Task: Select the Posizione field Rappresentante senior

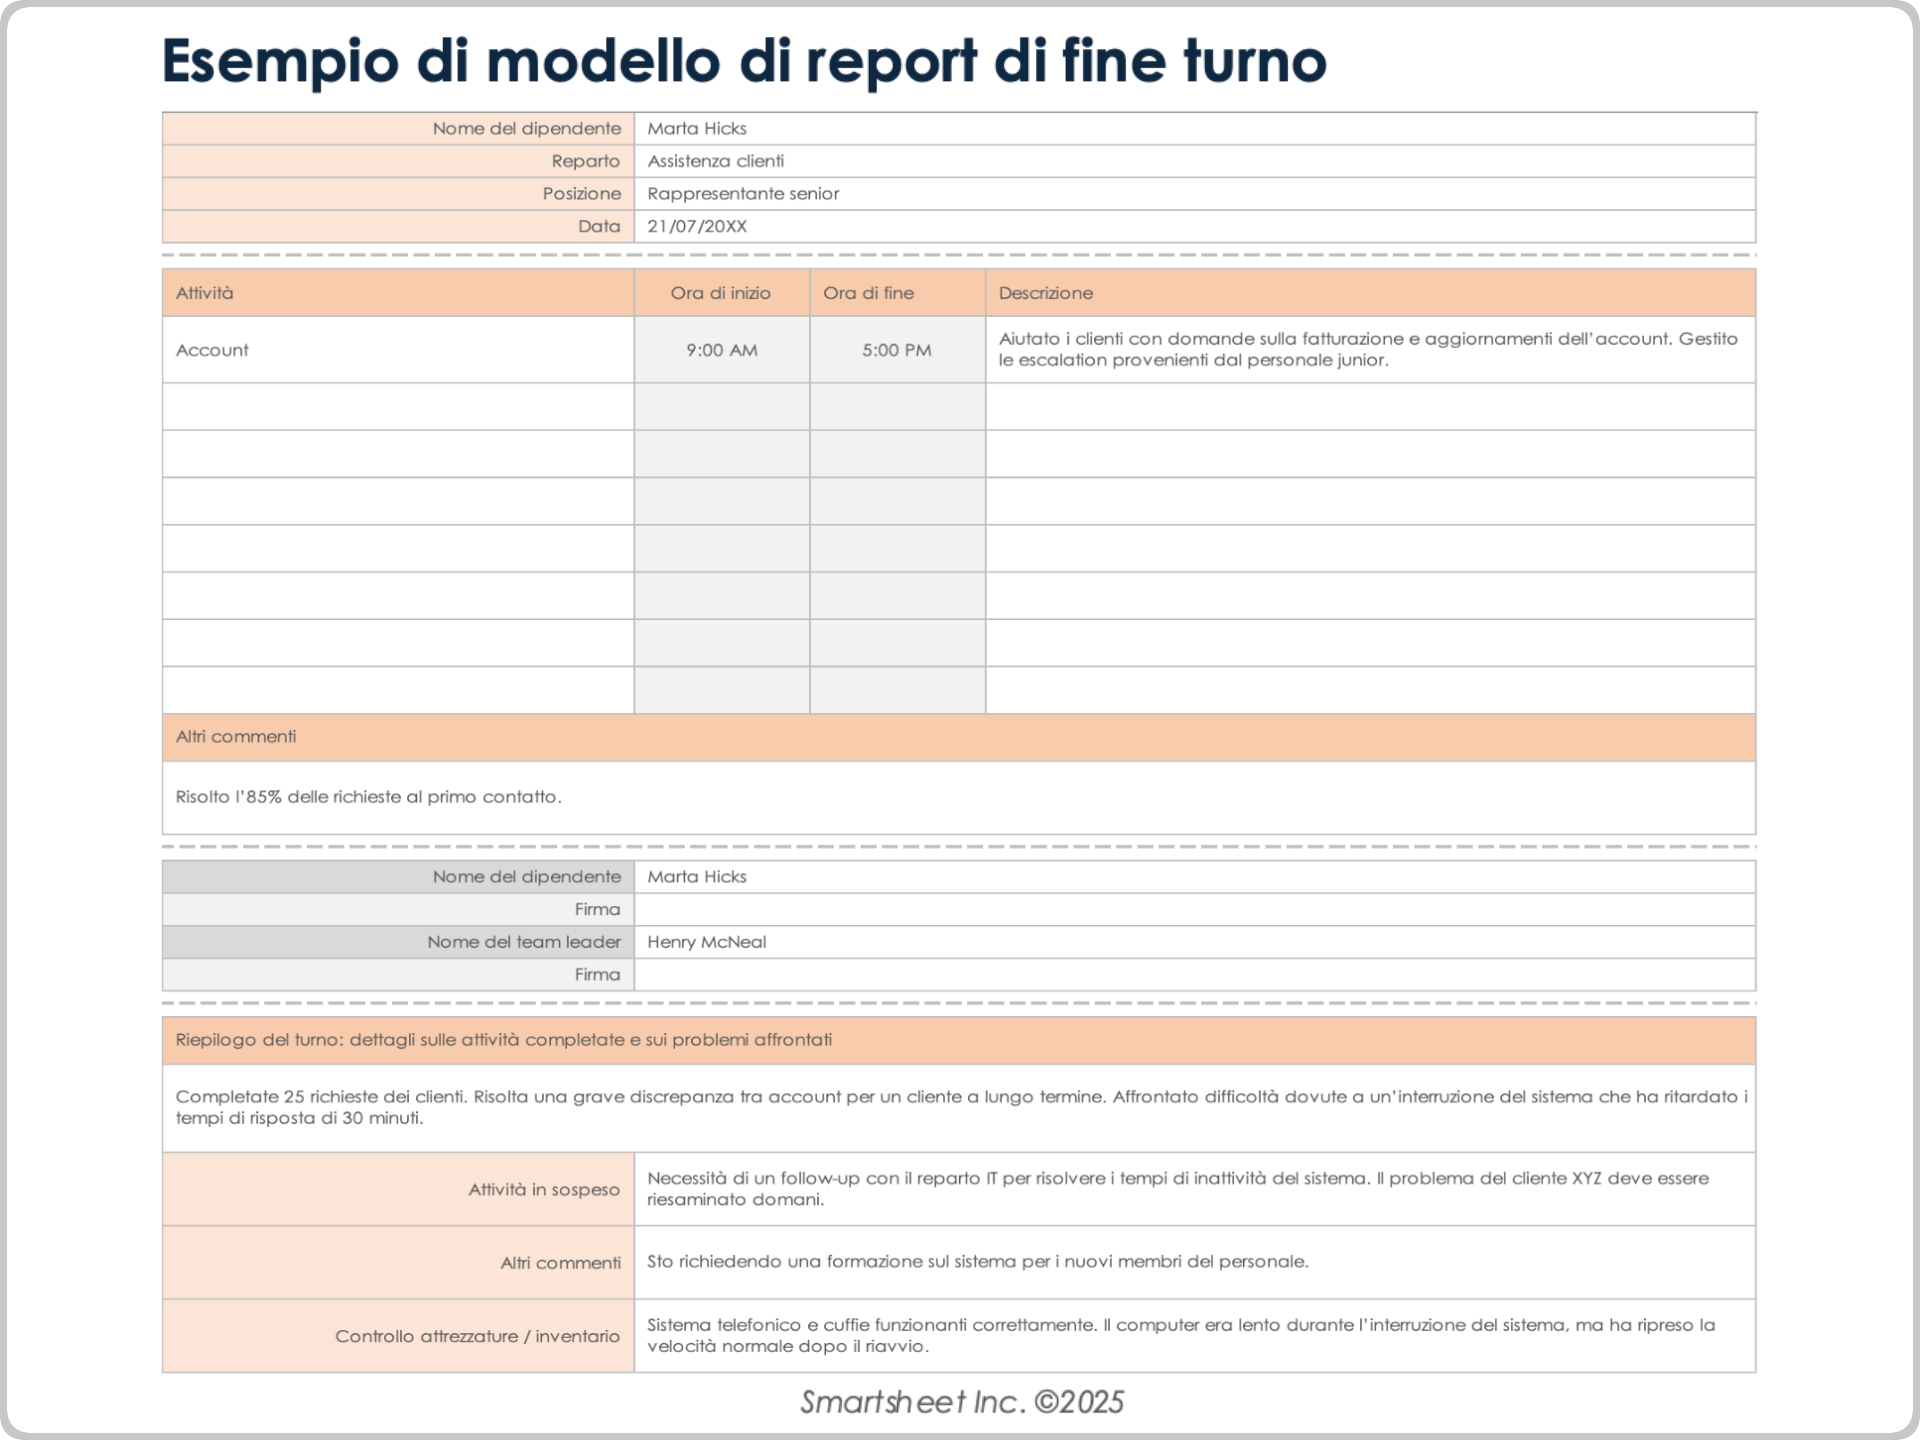Action: pyautogui.click(x=744, y=193)
